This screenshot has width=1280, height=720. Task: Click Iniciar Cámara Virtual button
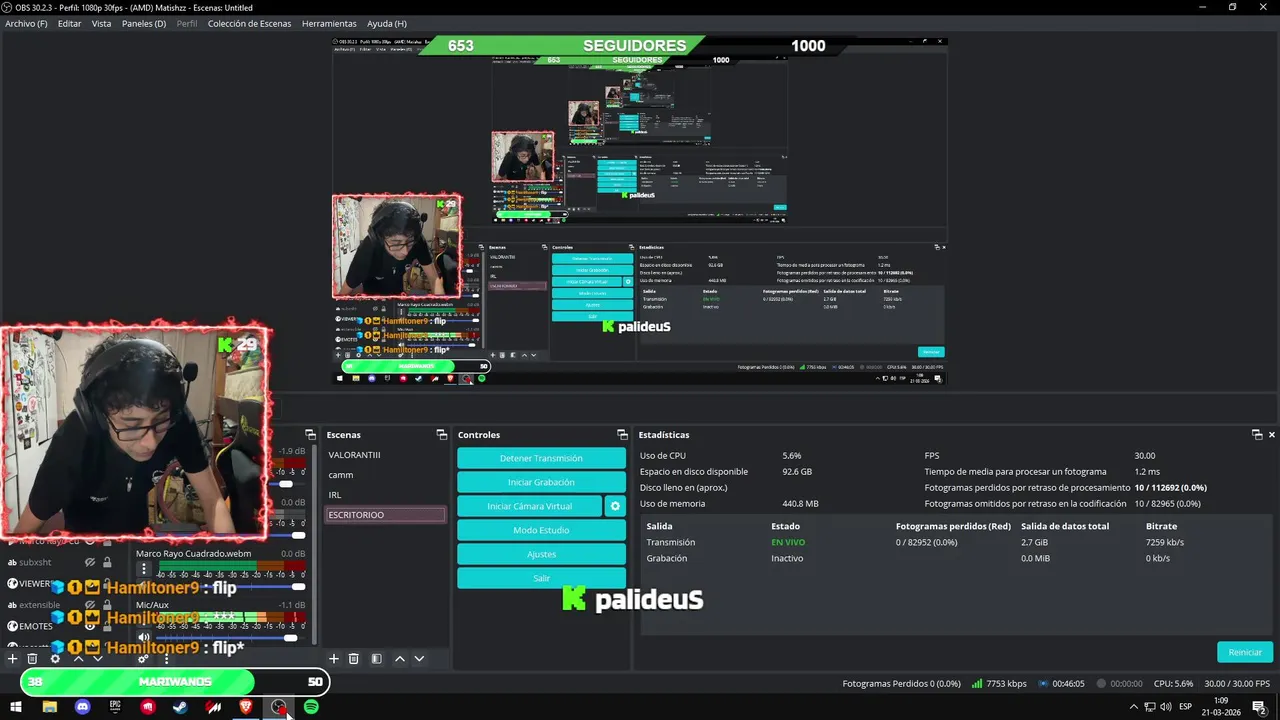pos(530,506)
